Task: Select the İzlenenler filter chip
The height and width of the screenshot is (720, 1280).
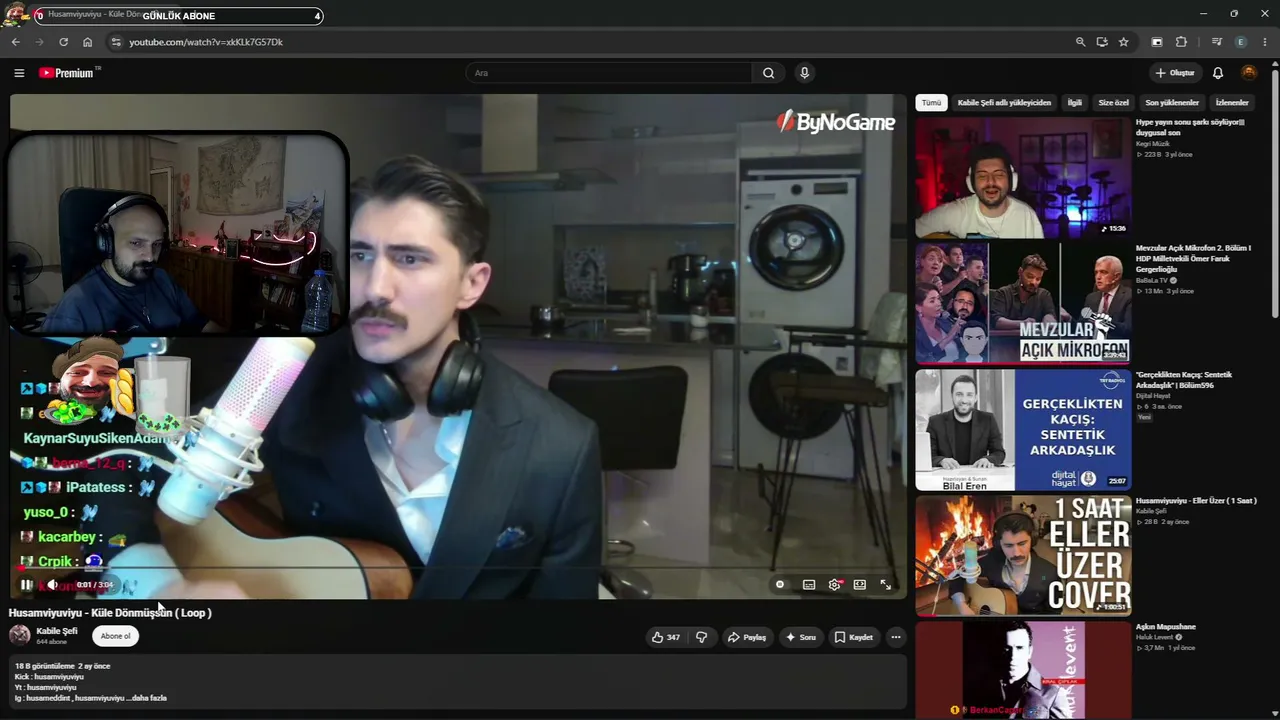Action: click(1232, 103)
